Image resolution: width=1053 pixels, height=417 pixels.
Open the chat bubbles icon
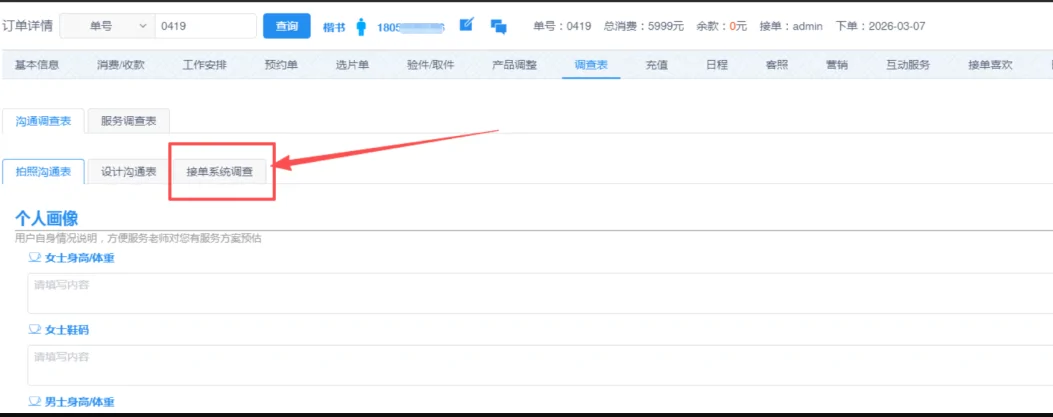498,27
